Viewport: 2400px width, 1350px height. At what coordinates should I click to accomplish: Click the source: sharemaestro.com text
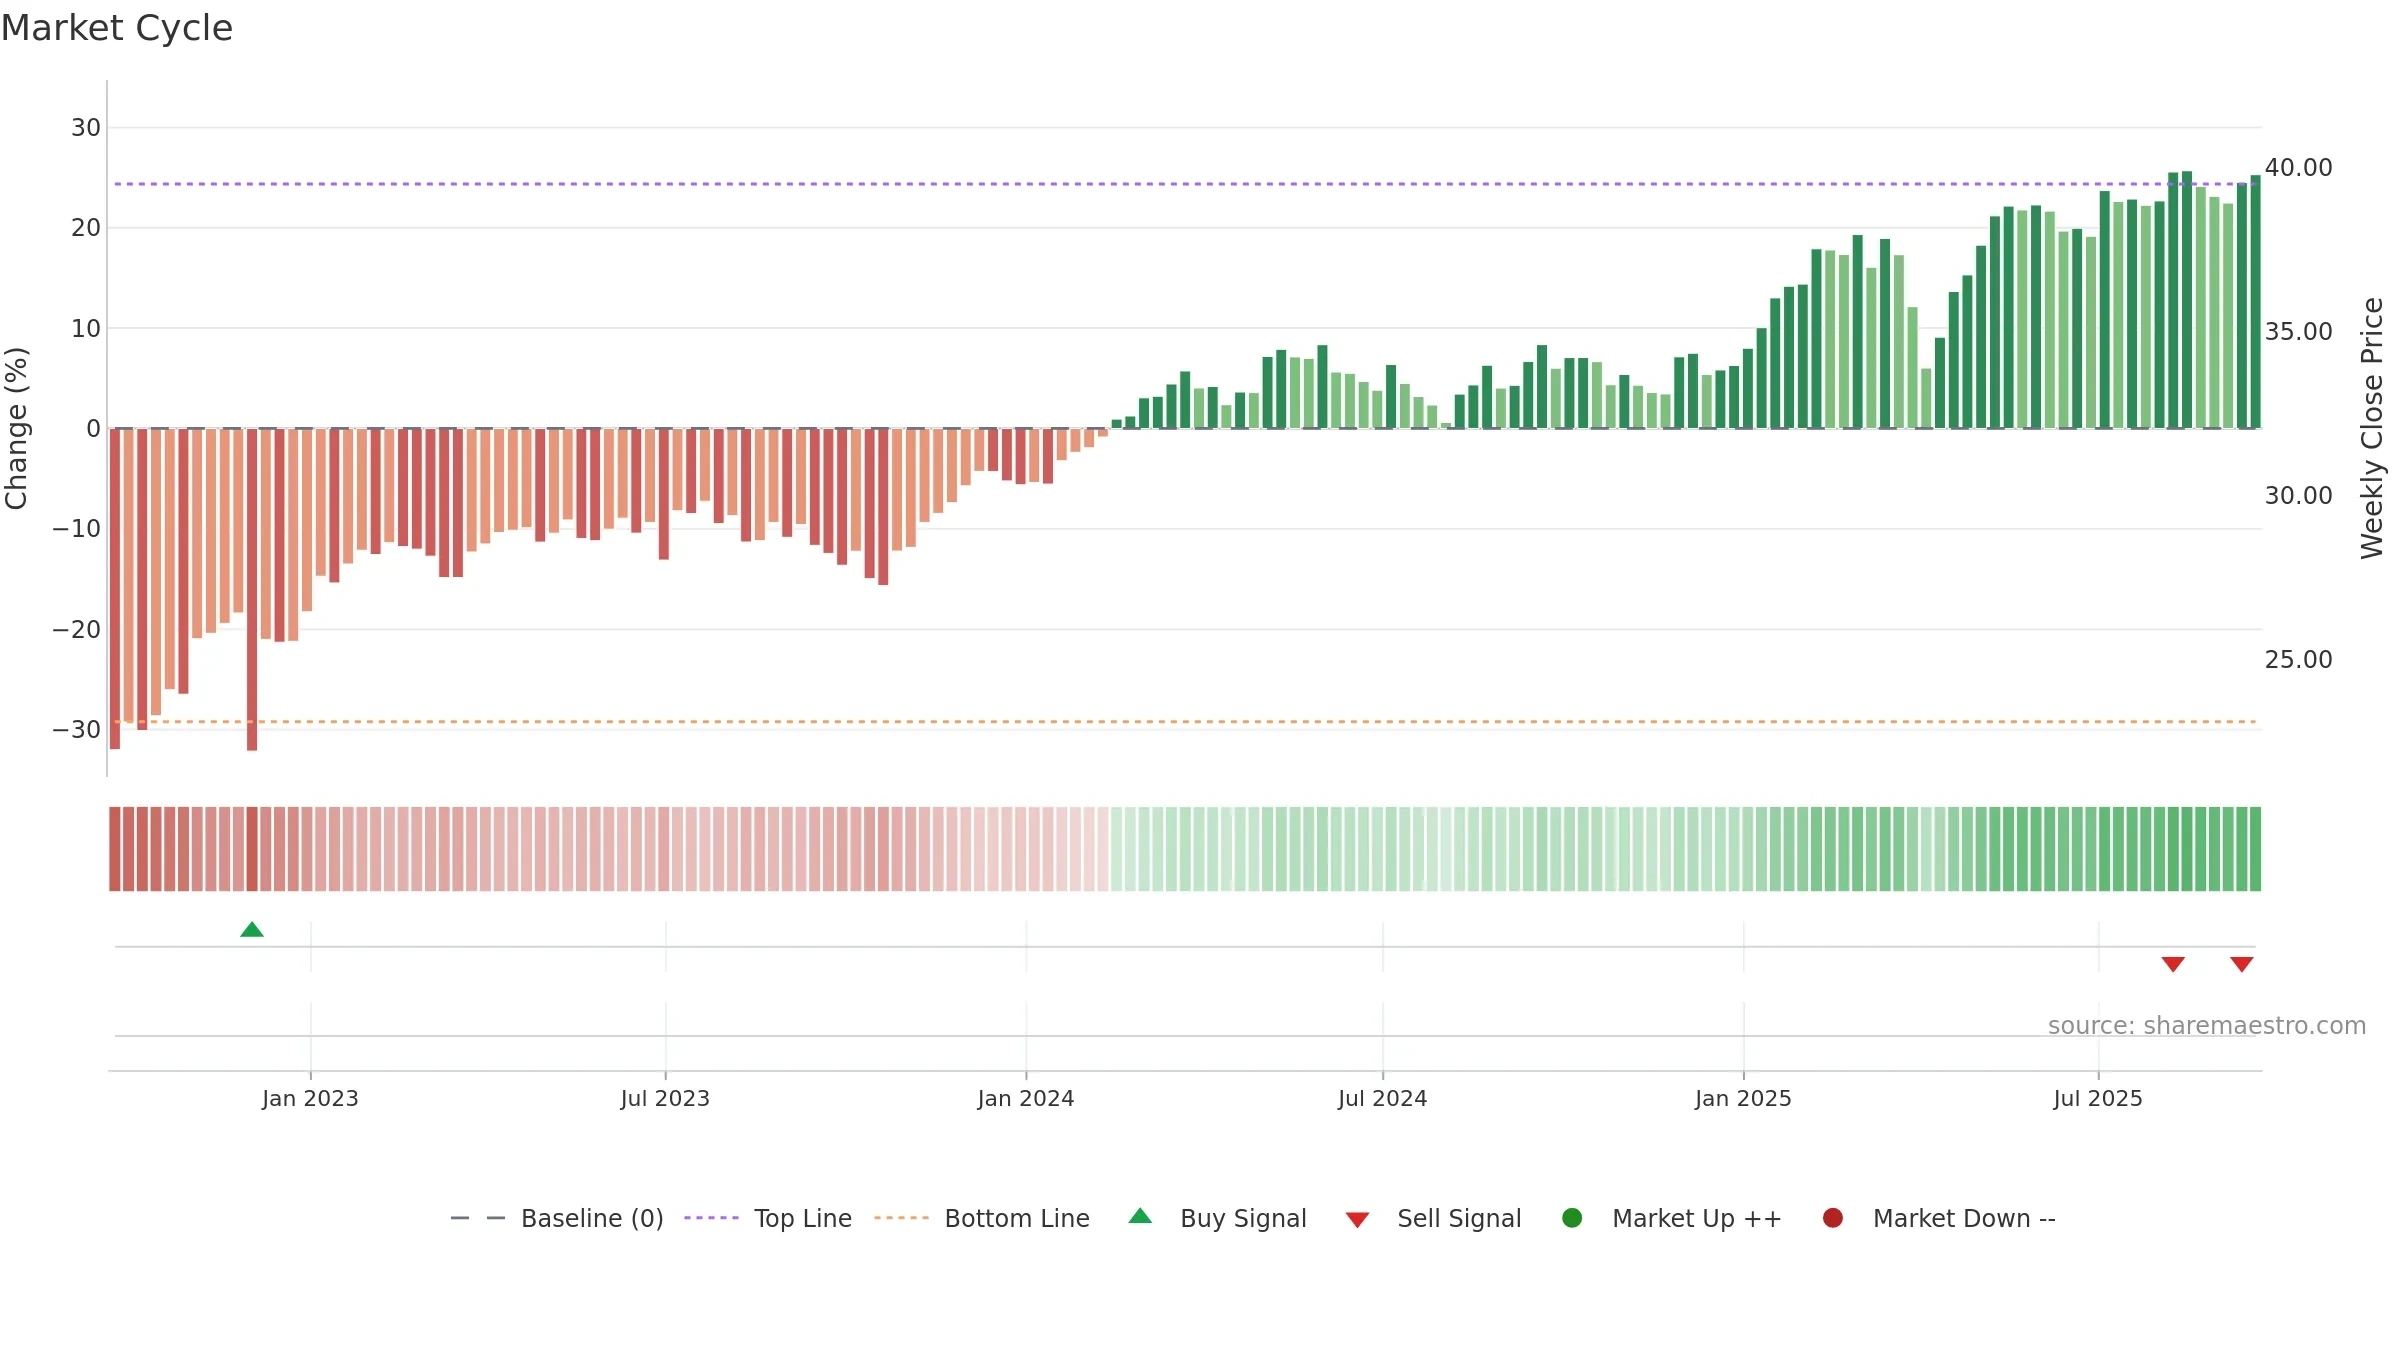click(x=2207, y=1025)
